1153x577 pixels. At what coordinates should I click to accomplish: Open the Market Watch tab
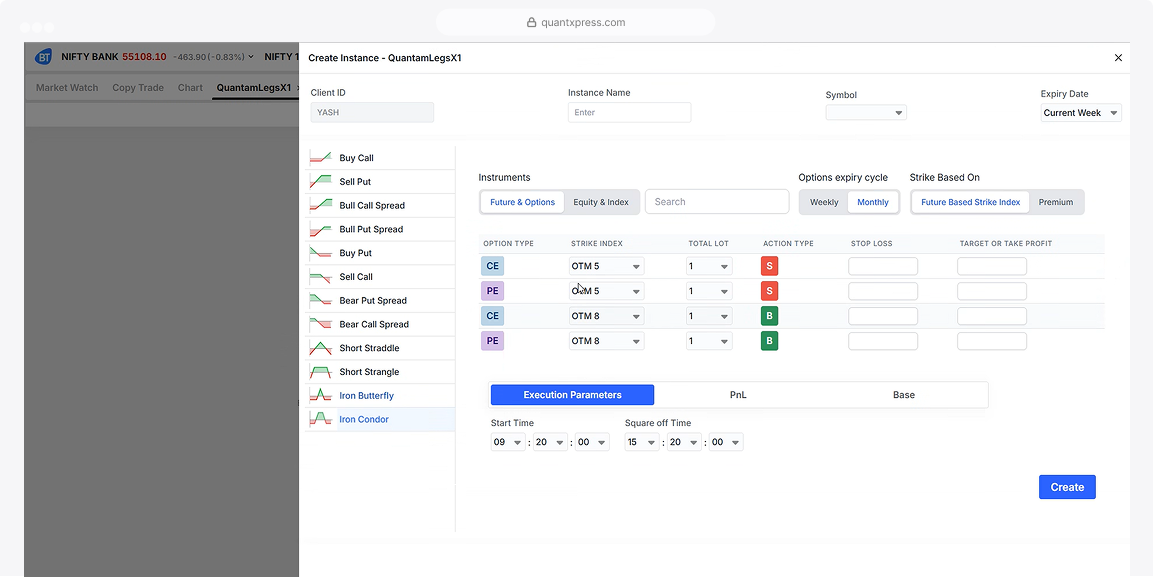[x=67, y=87]
